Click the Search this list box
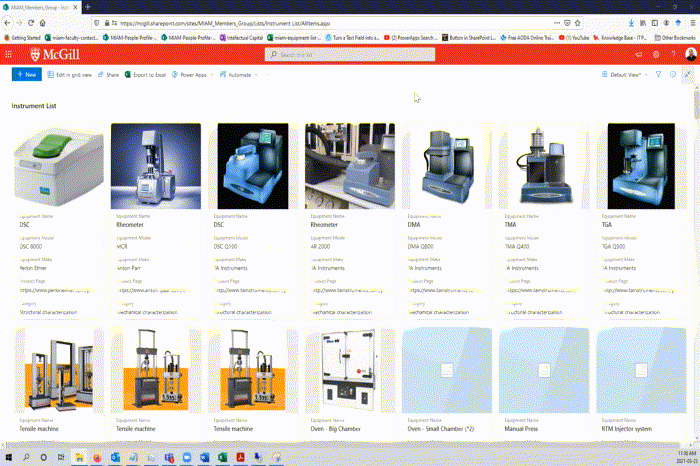The height and width of the screenshot is (466, 700). (350, 54)
